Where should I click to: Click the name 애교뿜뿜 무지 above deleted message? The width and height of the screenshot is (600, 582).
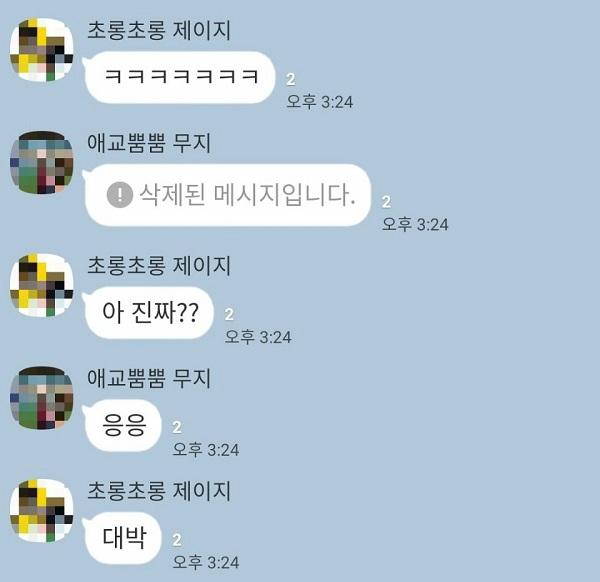pyautogui.click(x=149, y=143)
